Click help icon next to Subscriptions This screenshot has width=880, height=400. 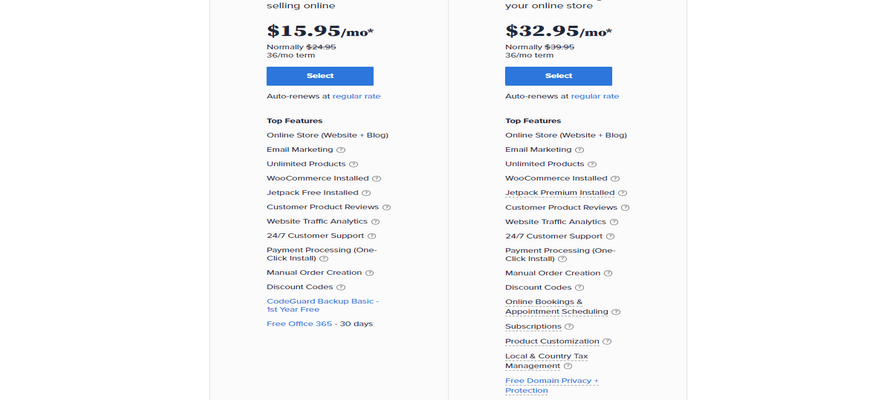coord(569,327)
